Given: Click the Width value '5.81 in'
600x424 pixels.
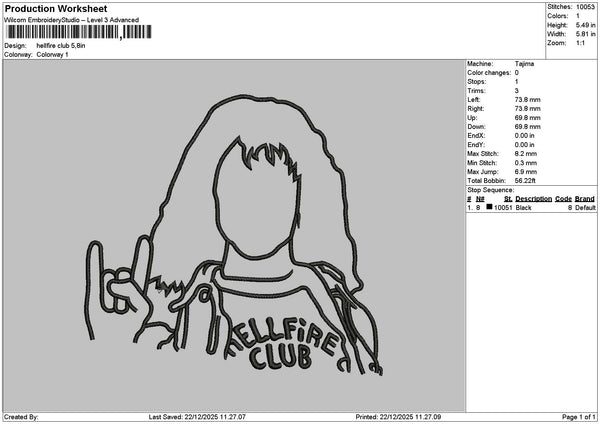Looking at the screenshot, I should tap(585, 34).
